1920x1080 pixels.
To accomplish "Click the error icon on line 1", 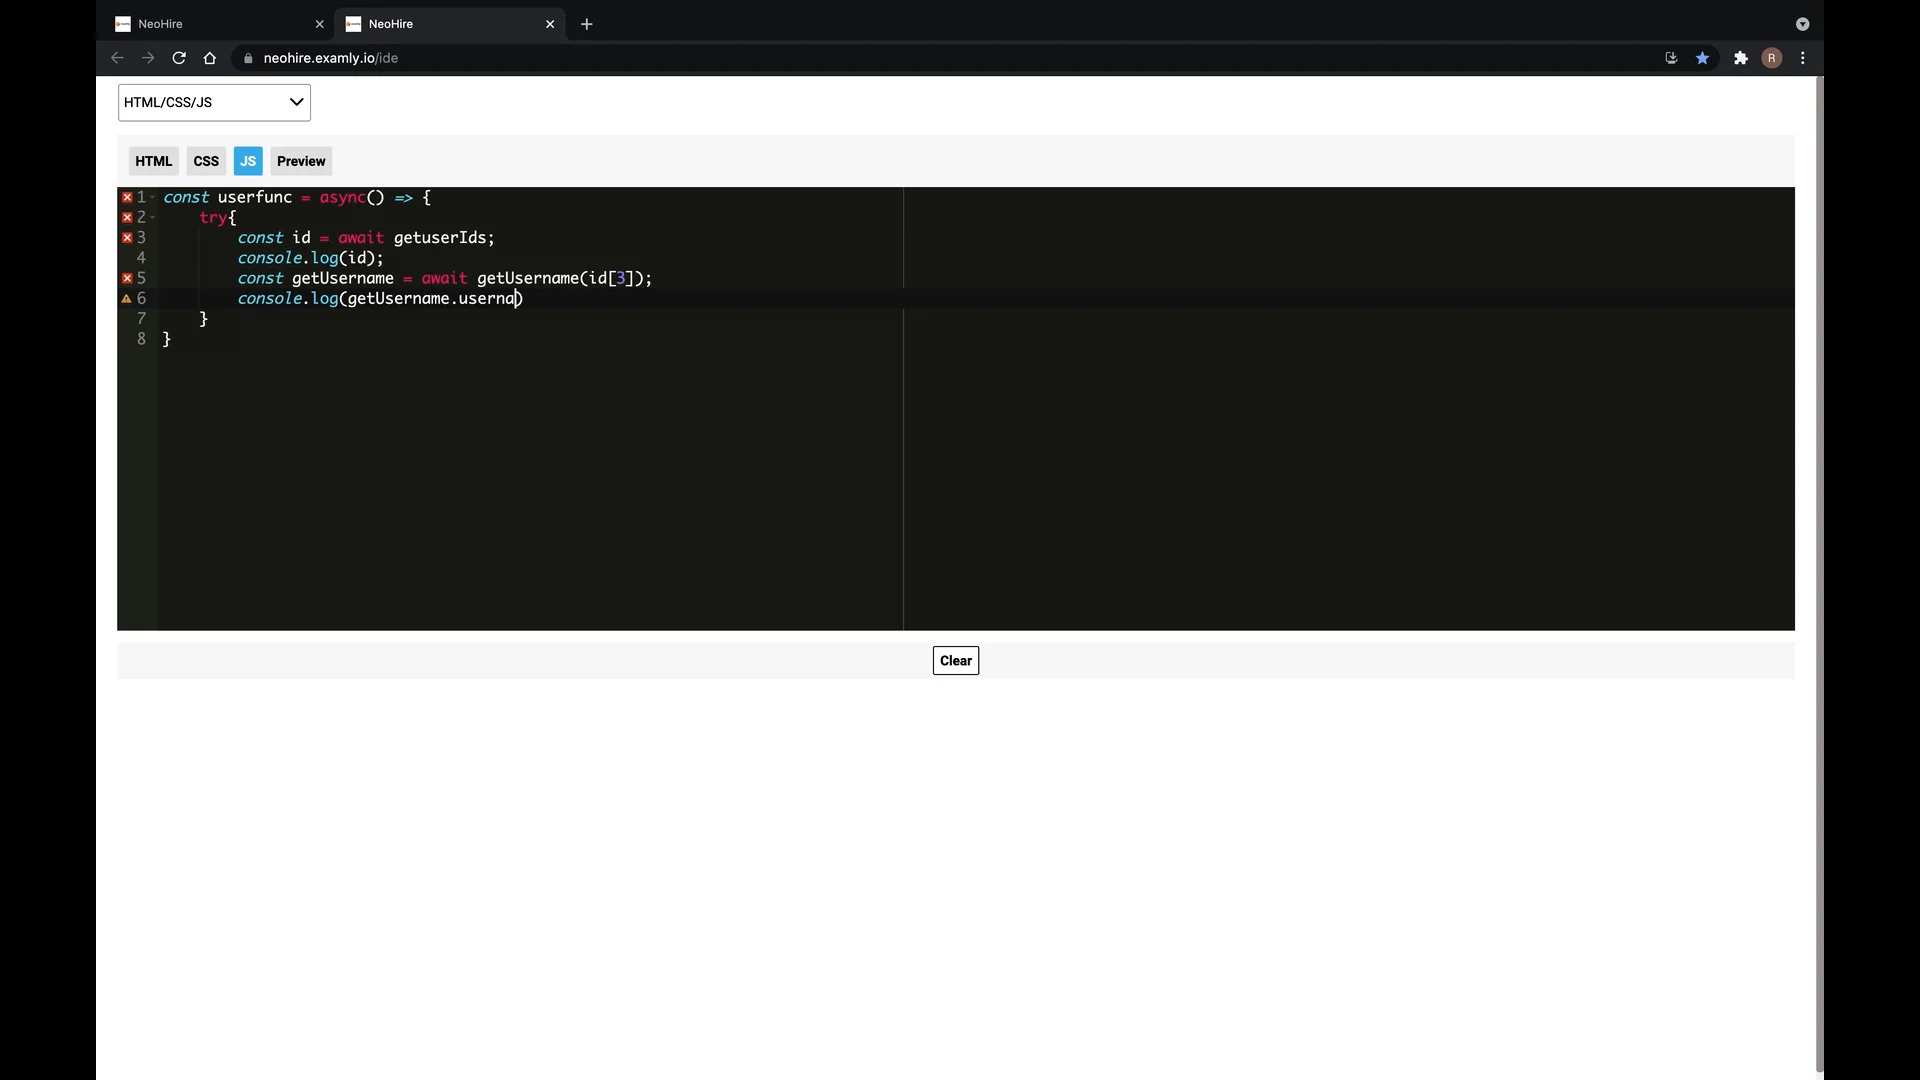I will (x=126, y=197).
